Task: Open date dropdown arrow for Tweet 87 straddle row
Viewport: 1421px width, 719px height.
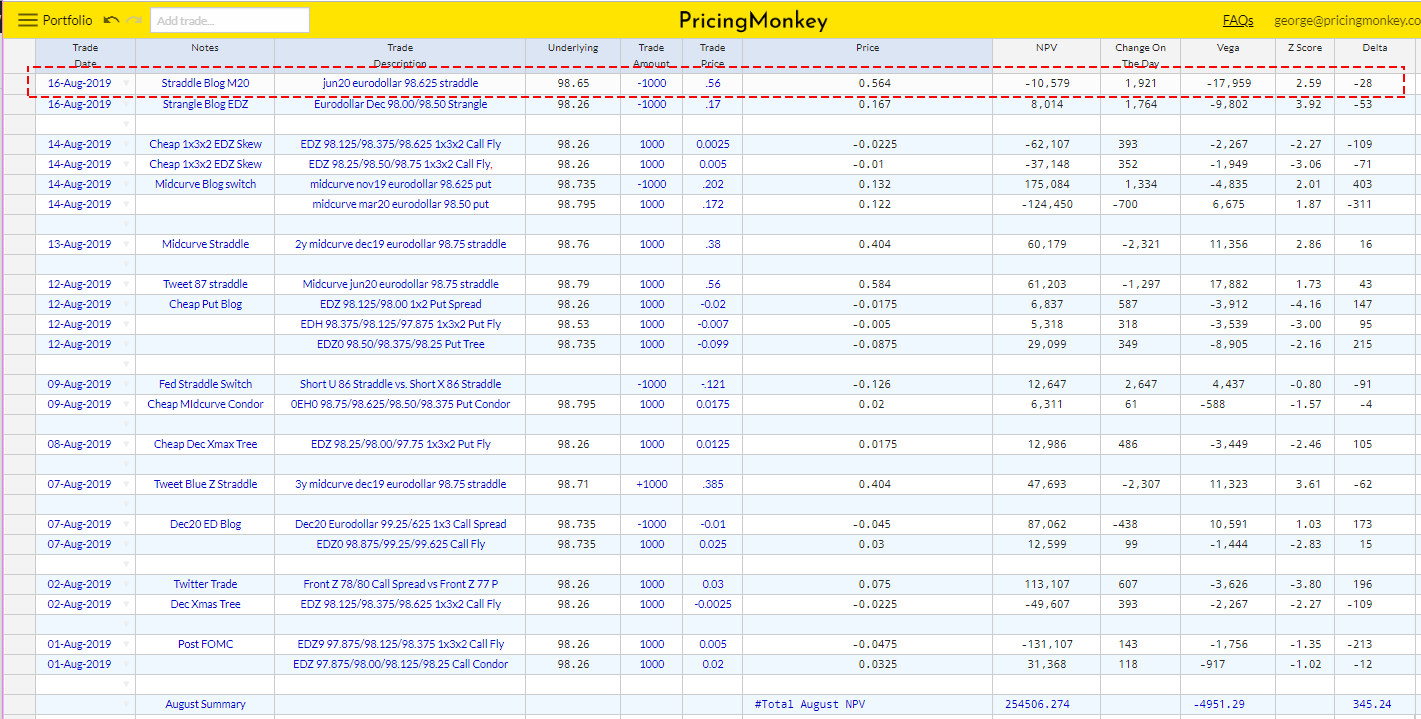Action: click(x=126, y=284)
